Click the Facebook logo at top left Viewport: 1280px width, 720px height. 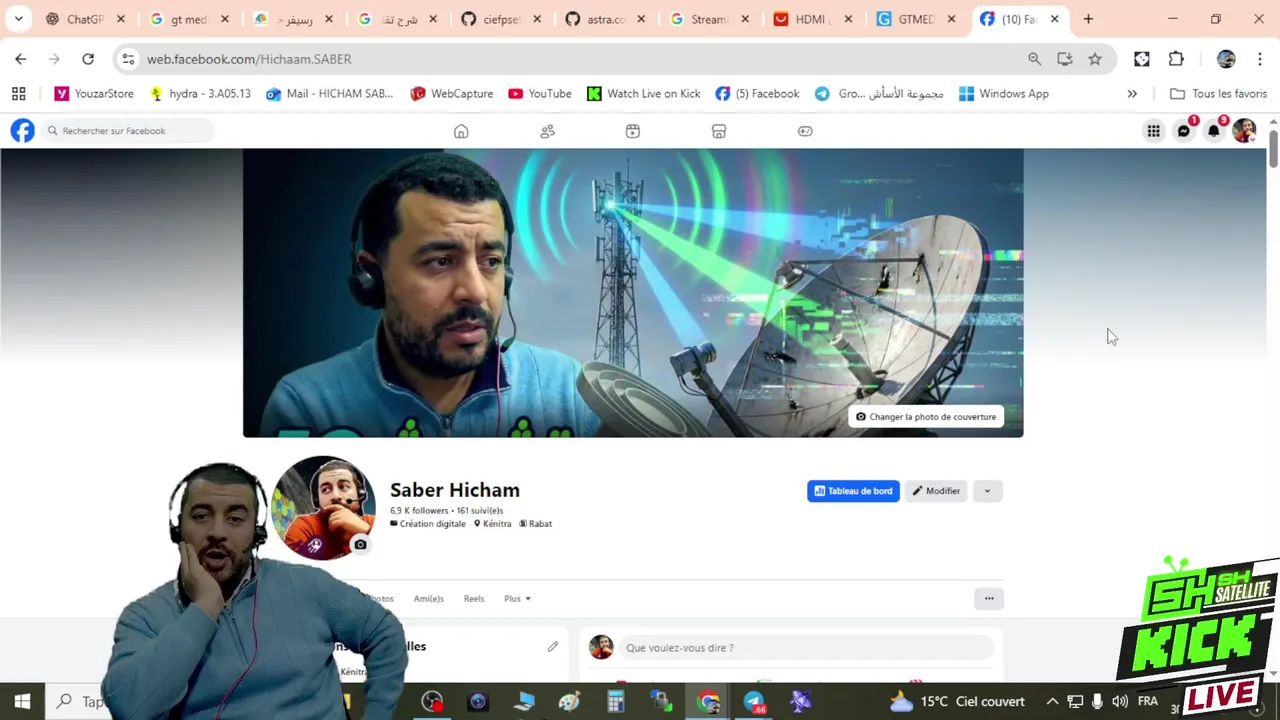point(22,131)
